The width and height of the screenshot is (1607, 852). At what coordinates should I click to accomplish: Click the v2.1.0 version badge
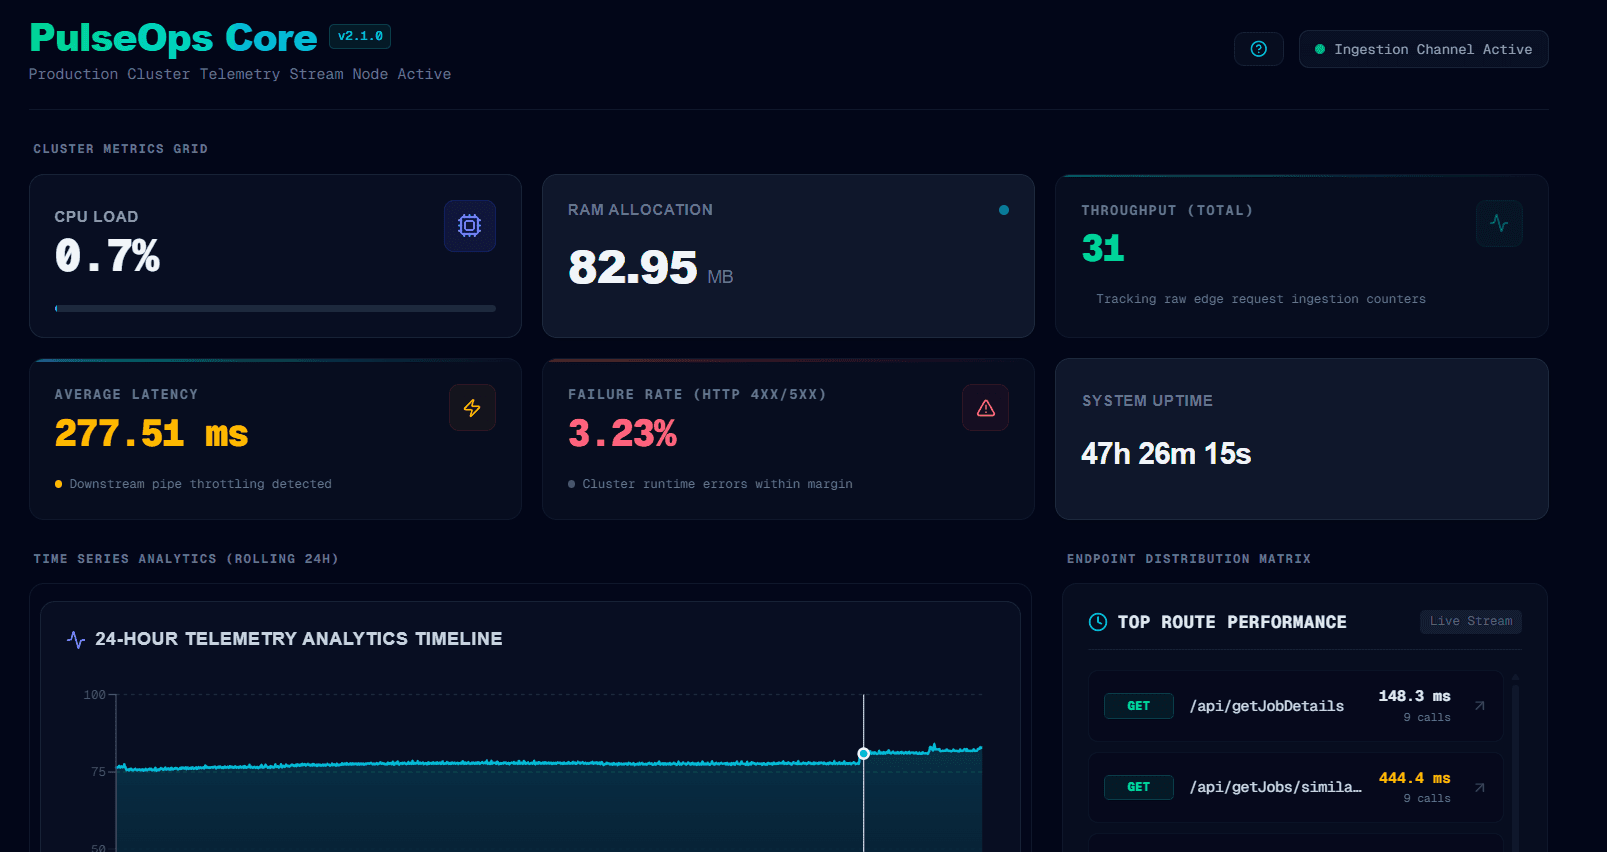[360, 36]
